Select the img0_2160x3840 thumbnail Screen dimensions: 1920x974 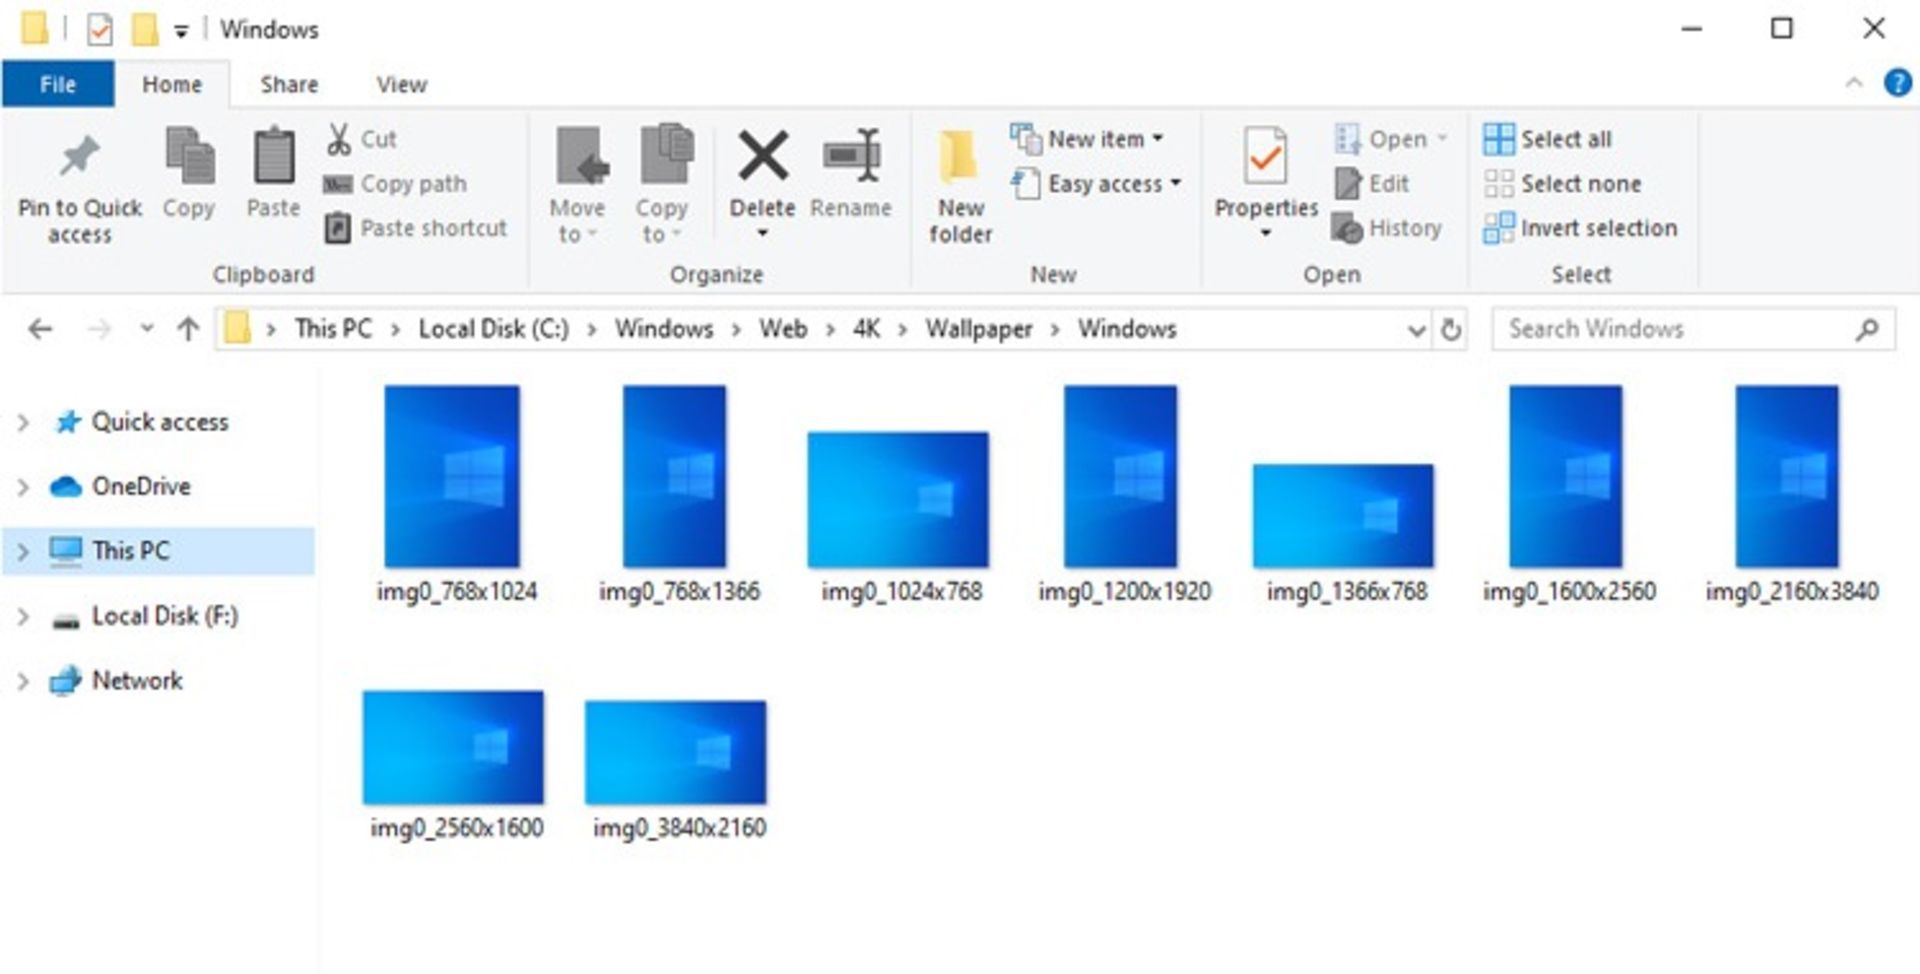pyautogui.click(x=1787, y=477)
